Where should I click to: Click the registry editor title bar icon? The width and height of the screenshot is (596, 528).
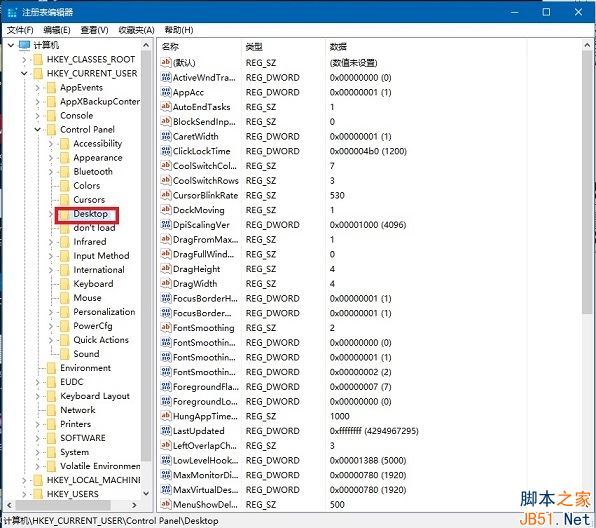pos(12,12)
